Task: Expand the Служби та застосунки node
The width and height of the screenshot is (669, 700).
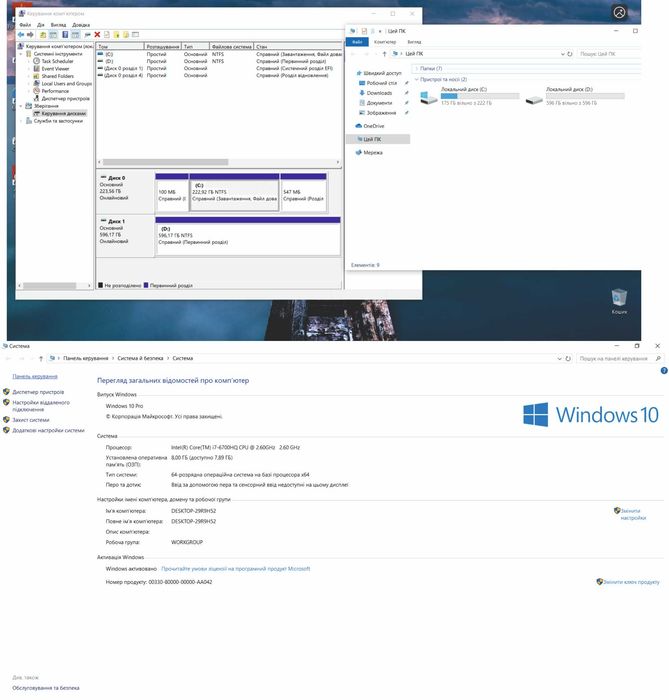Action: [21, 121]
